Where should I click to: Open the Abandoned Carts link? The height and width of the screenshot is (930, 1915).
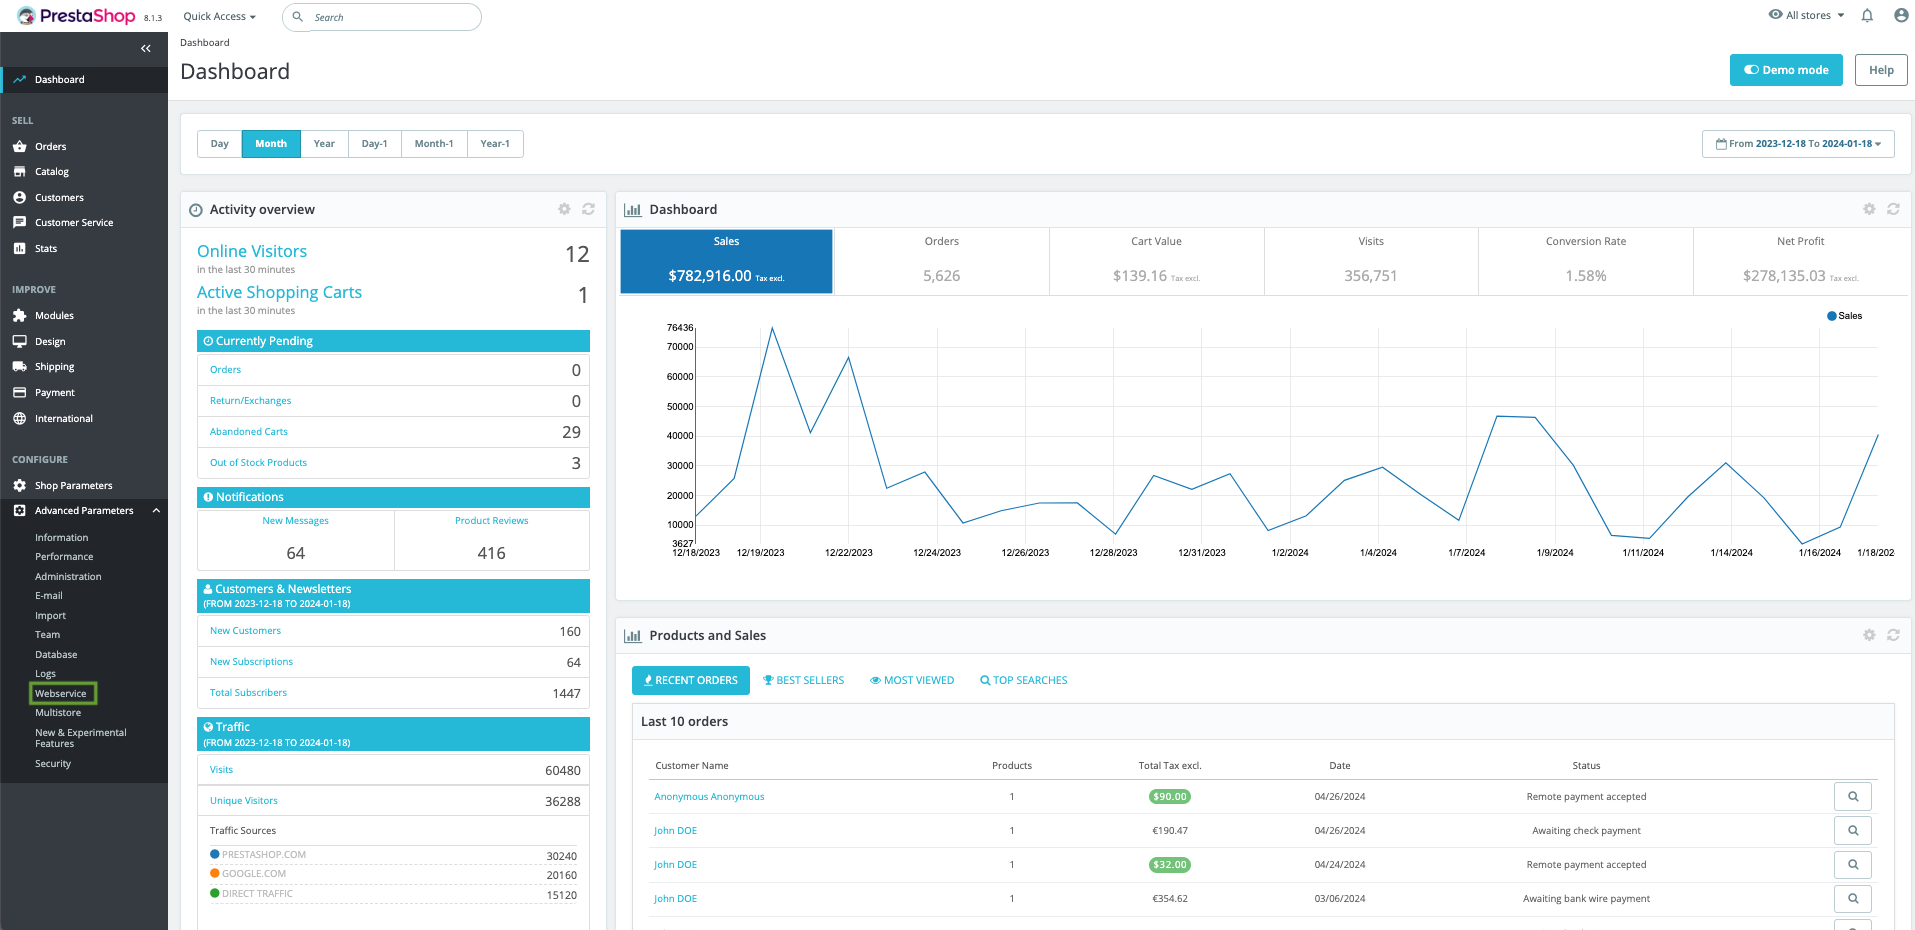coord(249,432)
